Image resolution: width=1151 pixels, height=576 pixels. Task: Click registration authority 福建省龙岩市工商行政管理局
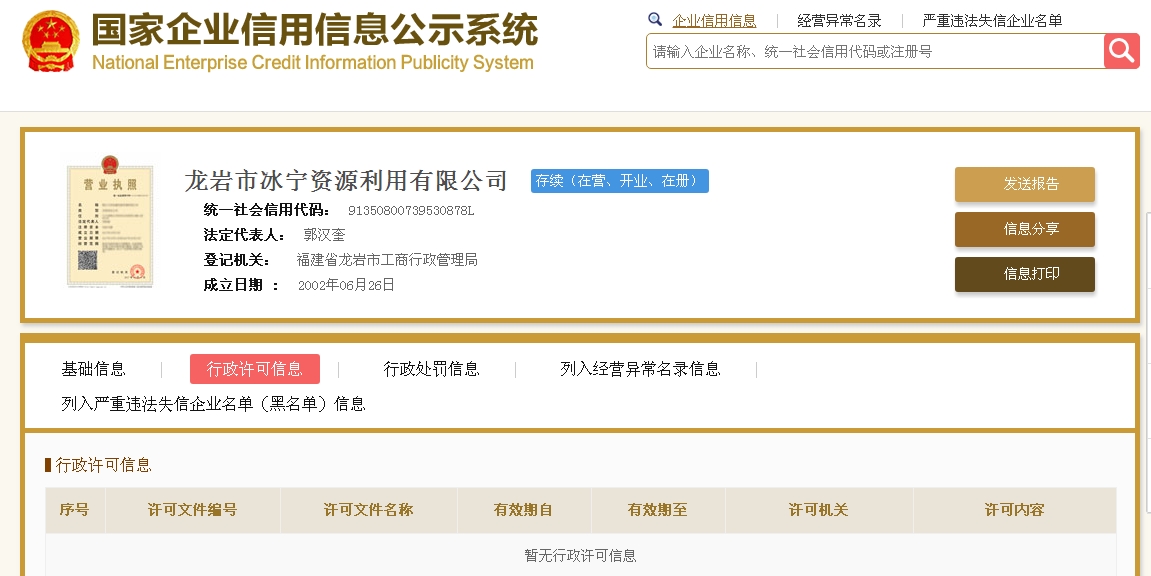387,260
